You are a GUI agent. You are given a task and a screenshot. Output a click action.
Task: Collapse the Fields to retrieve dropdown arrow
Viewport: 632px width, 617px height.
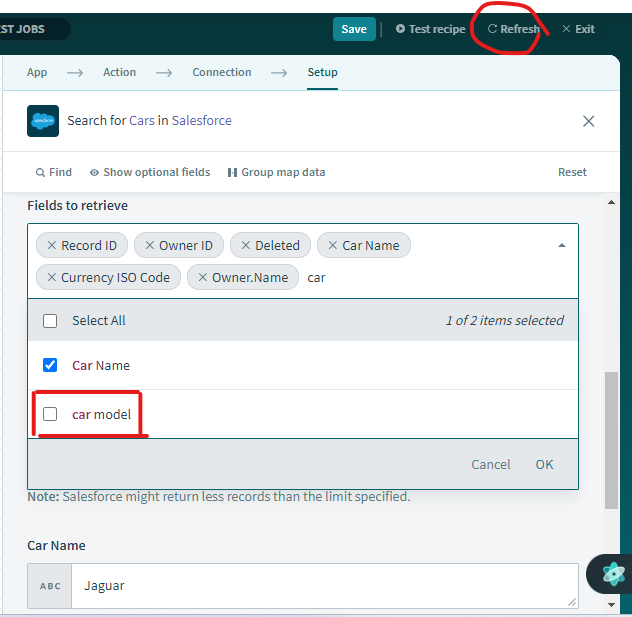pyautogui.click(x=561, y=245)
